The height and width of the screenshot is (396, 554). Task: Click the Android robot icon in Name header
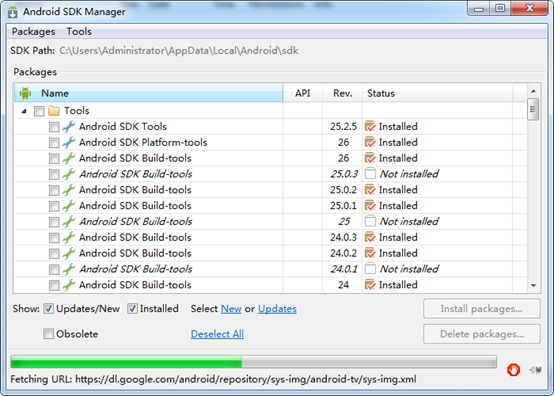pos(25,93)
